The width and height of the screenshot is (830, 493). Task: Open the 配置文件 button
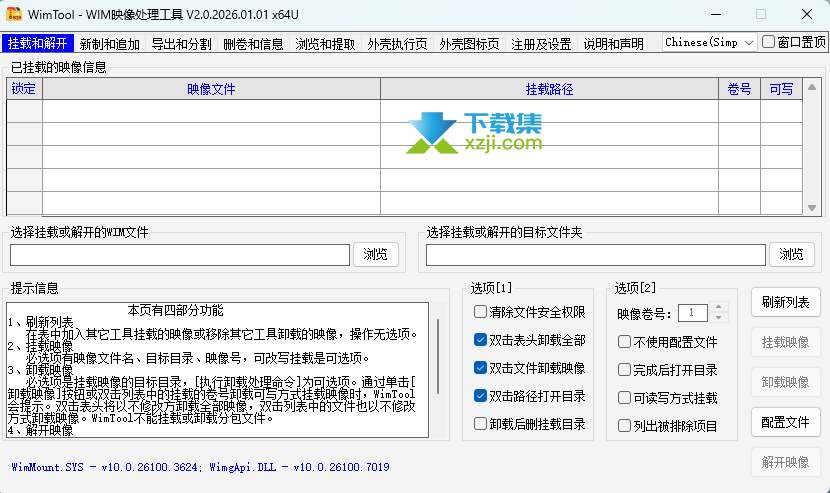(785, 422)
